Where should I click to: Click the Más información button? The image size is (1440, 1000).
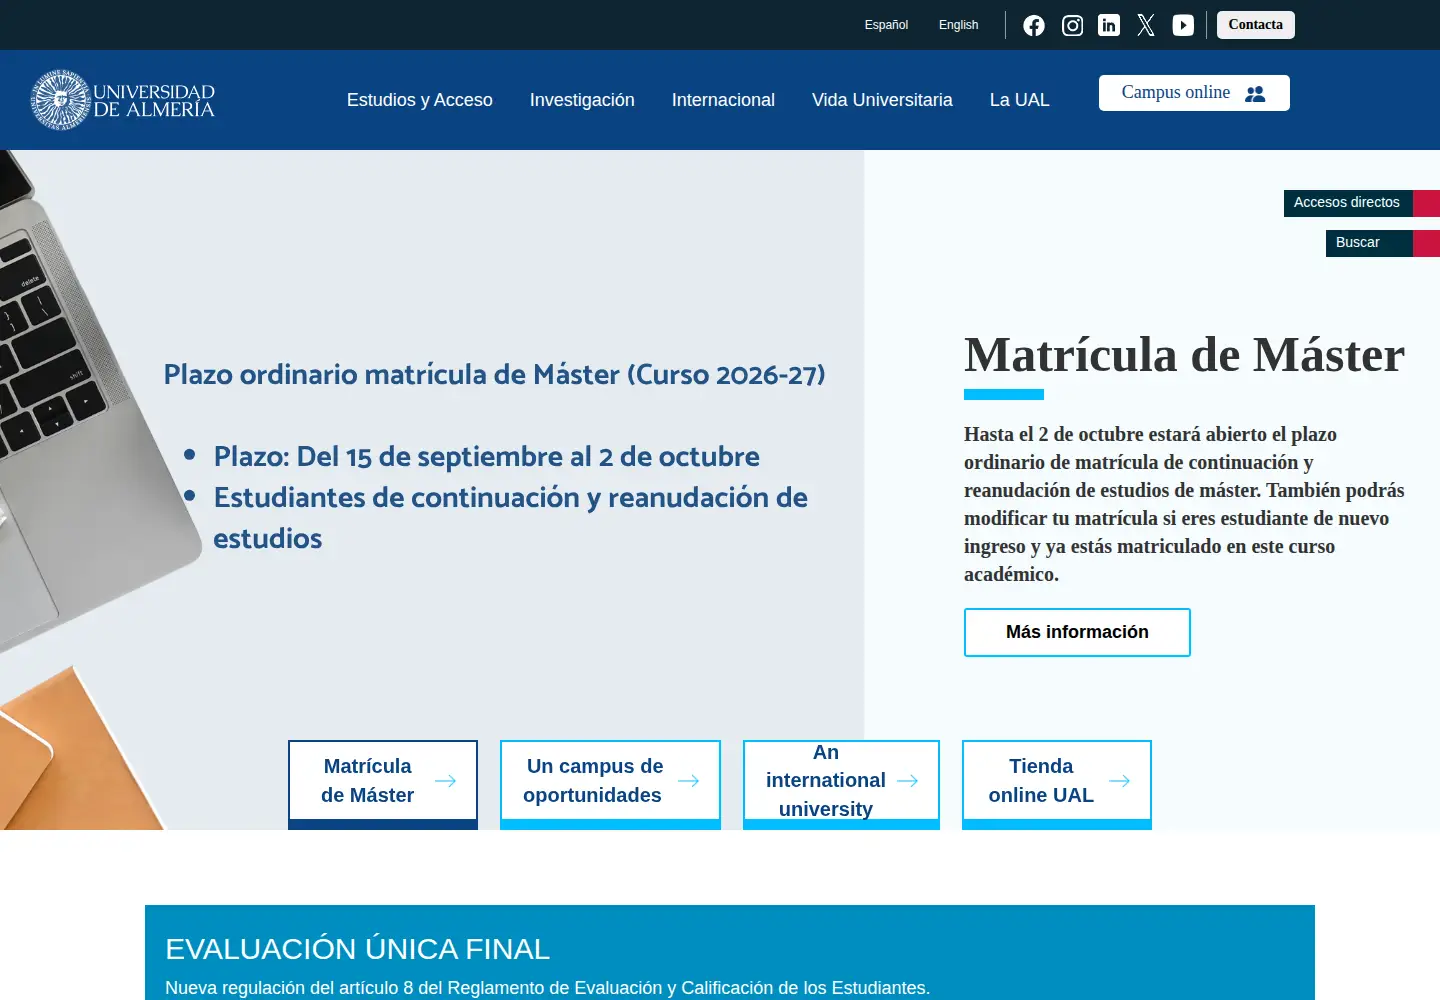tap(1077, 632)
